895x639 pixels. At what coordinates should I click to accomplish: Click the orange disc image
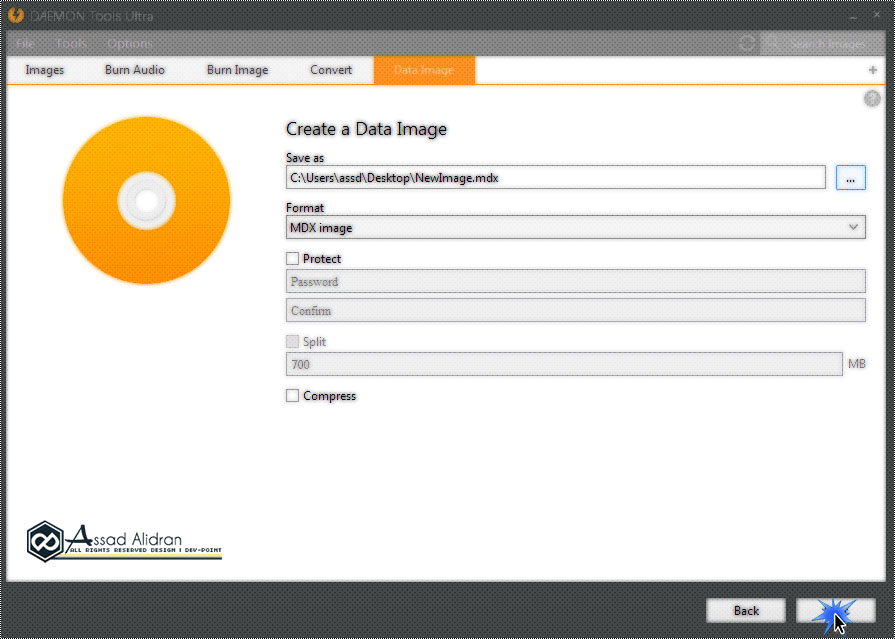click(146, 200)
